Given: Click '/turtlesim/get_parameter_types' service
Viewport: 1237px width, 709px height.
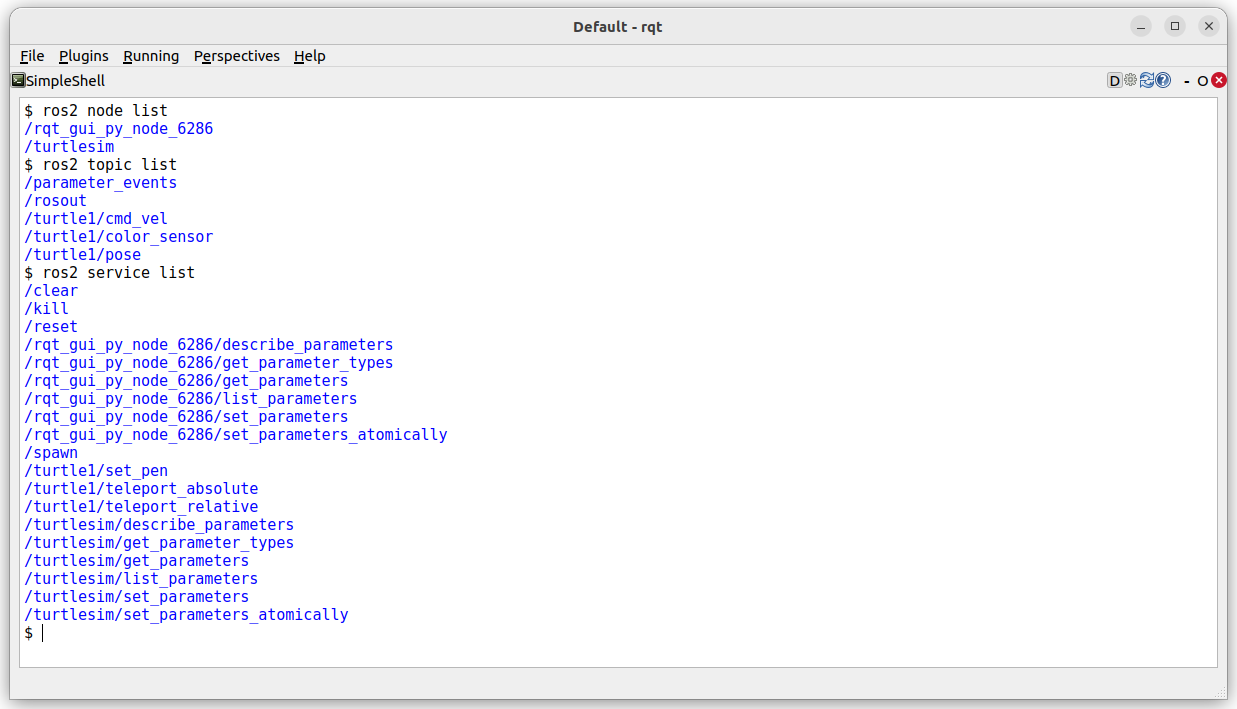Looking at the screenshot, I should [159, 542].
